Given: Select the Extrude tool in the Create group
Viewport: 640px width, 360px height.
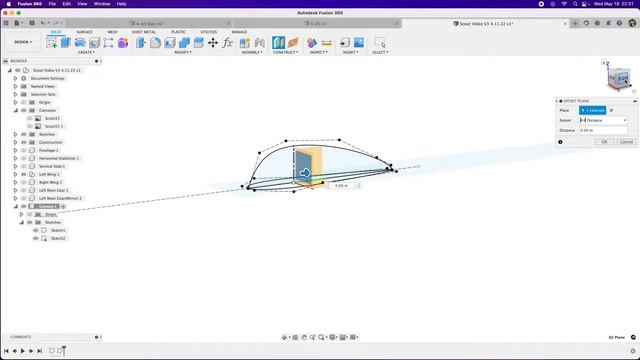Looking at the screenshot, I should (66, 42).
